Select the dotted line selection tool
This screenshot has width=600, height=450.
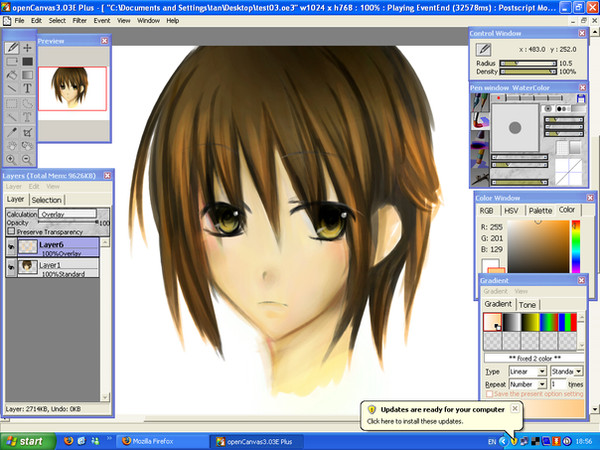pos(12,117)
